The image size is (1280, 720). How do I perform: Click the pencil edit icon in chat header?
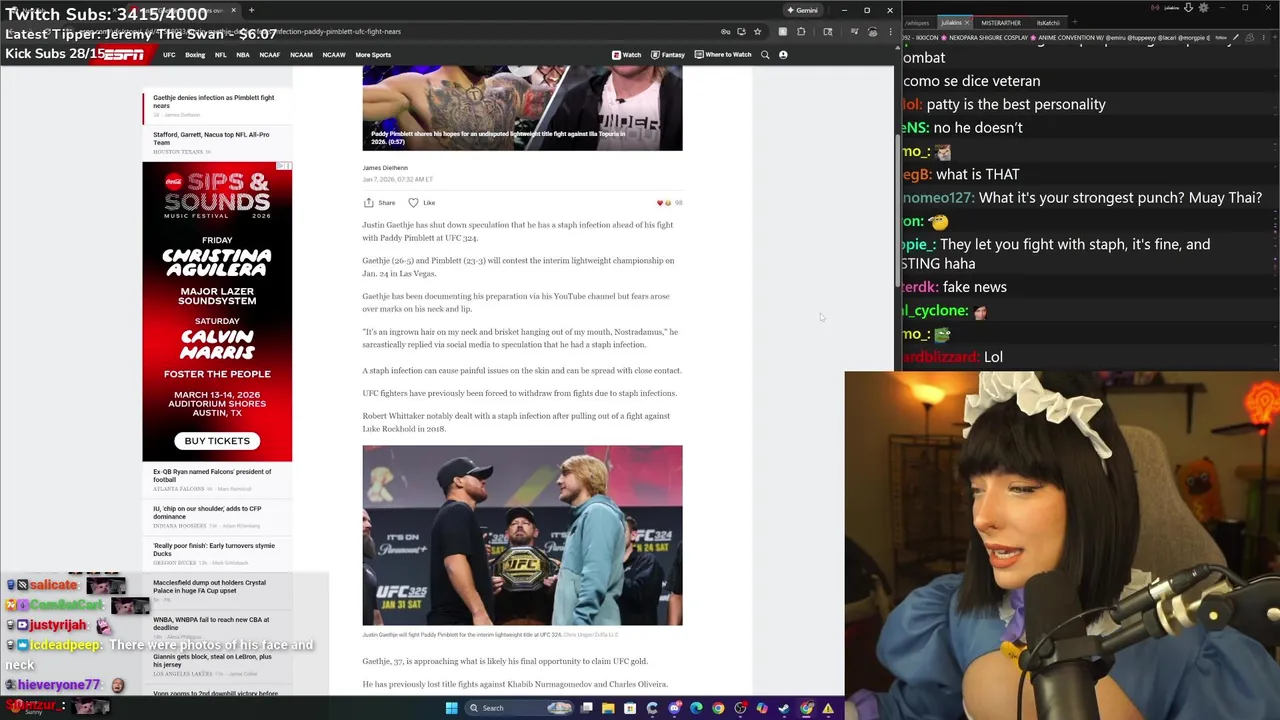tap(1236, 38)
